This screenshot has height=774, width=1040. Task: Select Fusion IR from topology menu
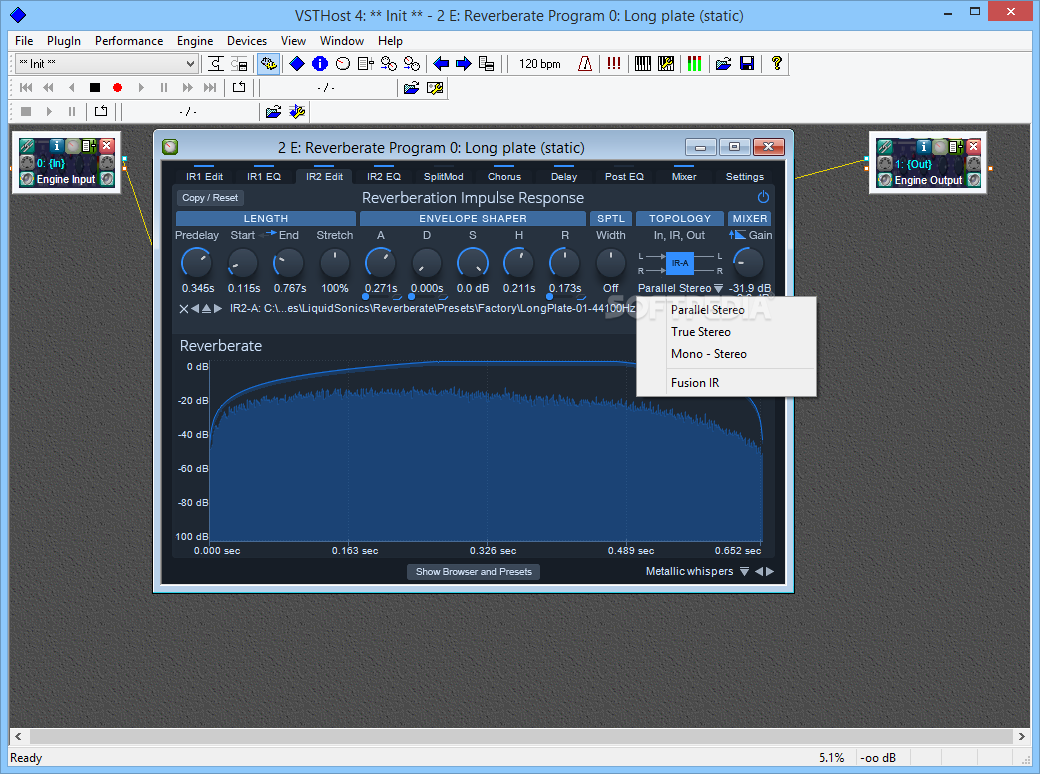click(726, 383)
